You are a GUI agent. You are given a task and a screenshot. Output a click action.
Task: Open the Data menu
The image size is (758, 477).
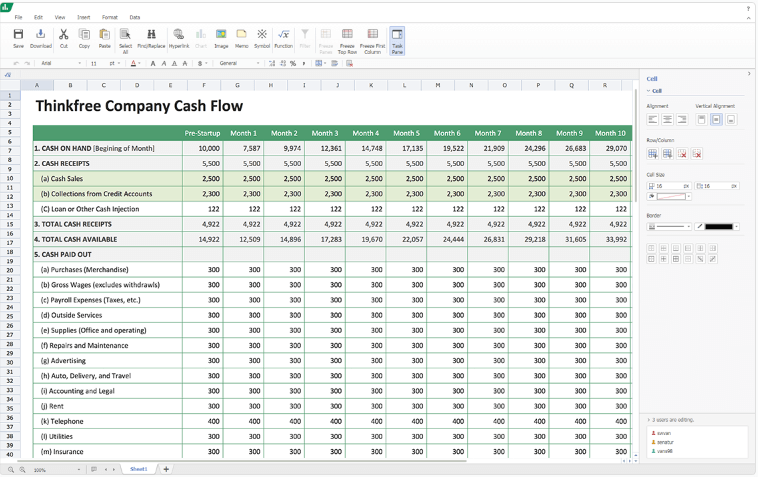click(135, 17)
